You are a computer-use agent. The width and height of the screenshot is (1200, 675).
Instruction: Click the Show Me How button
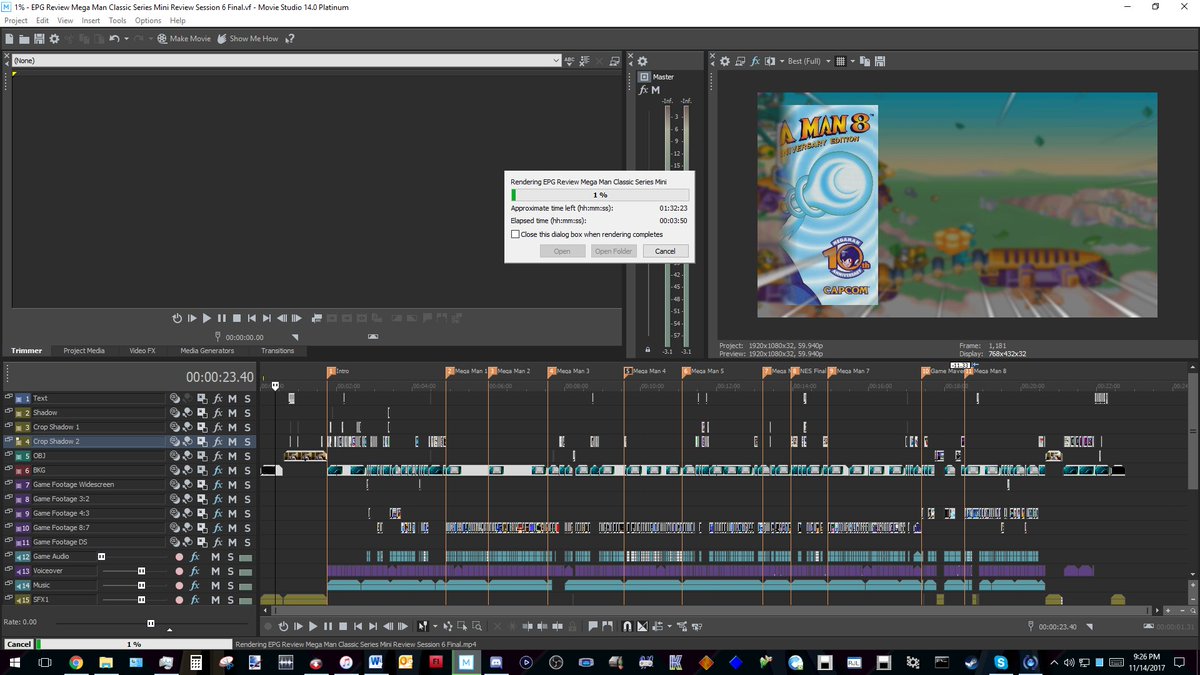click(x=248, y=38)
